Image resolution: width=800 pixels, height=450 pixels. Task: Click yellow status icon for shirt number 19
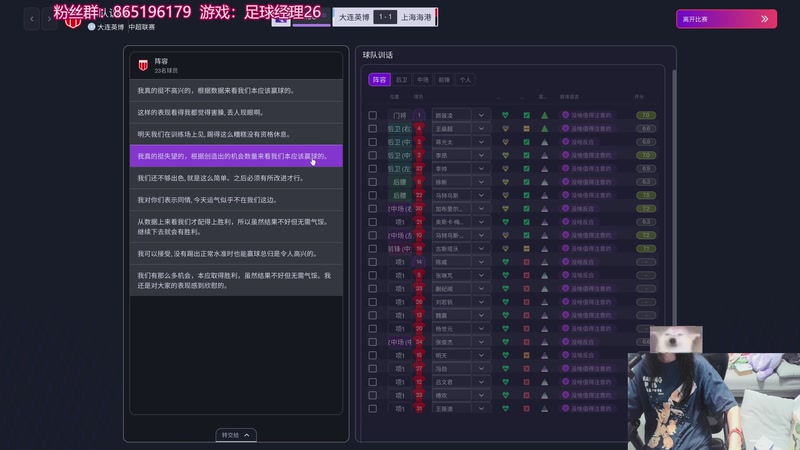pyautogui.click(x=527, y=248)
